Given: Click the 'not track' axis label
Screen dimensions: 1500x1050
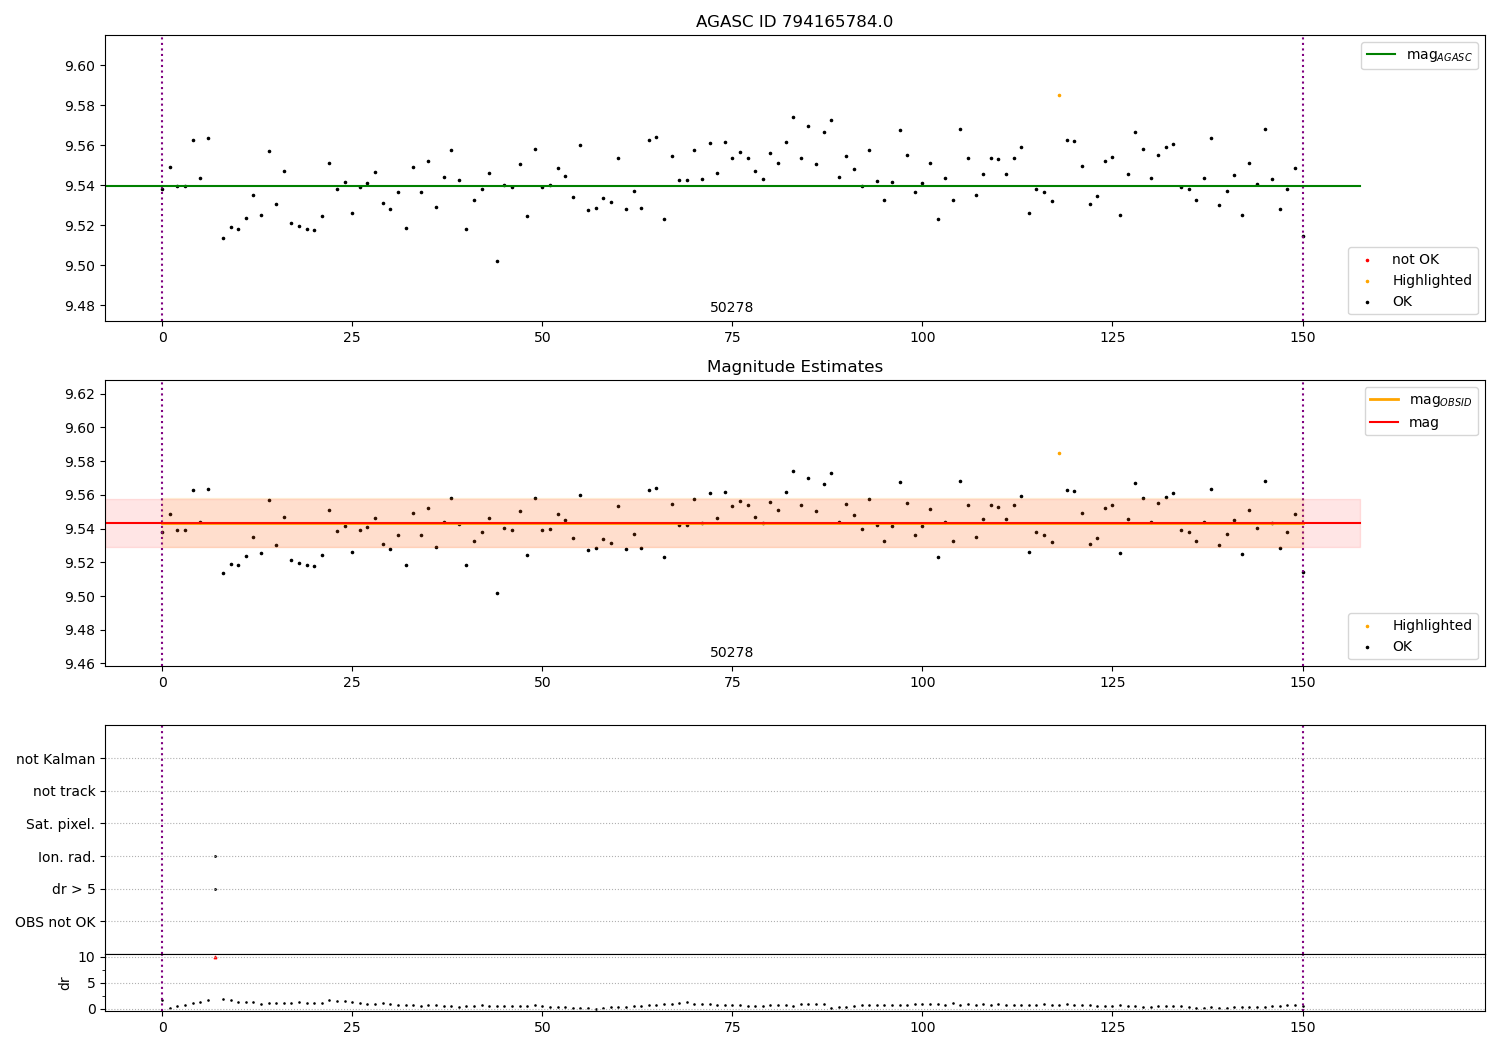Looking at the screenshot, I should (64, 792).
